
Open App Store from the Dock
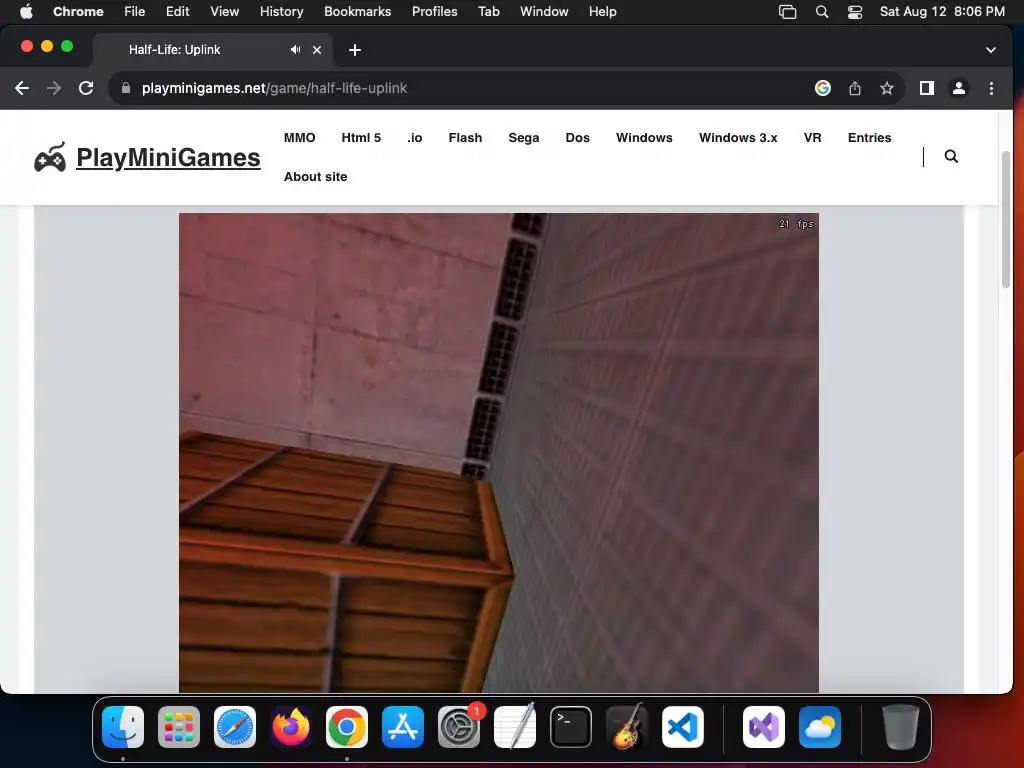(403, 727)
